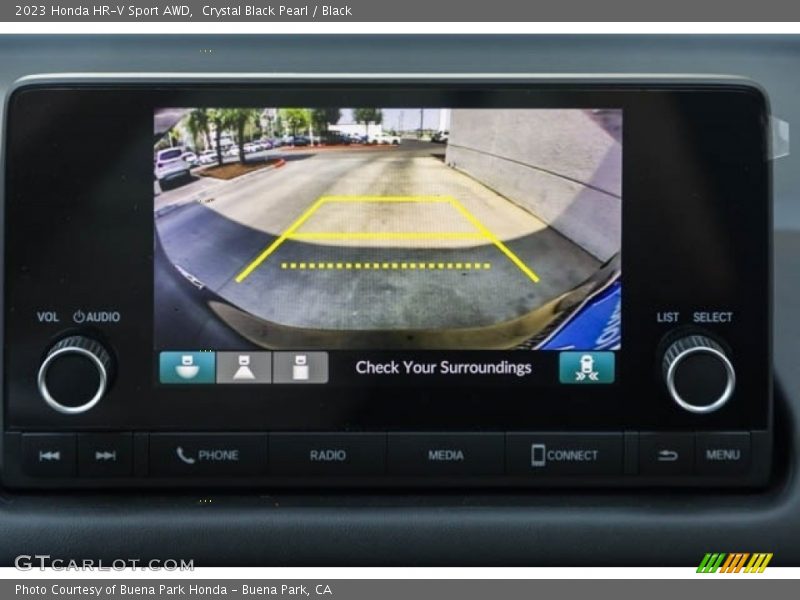This screenshot has height=600, width=800.
Task: Click the Check Your Surroundings message
Action: [443, 367]
